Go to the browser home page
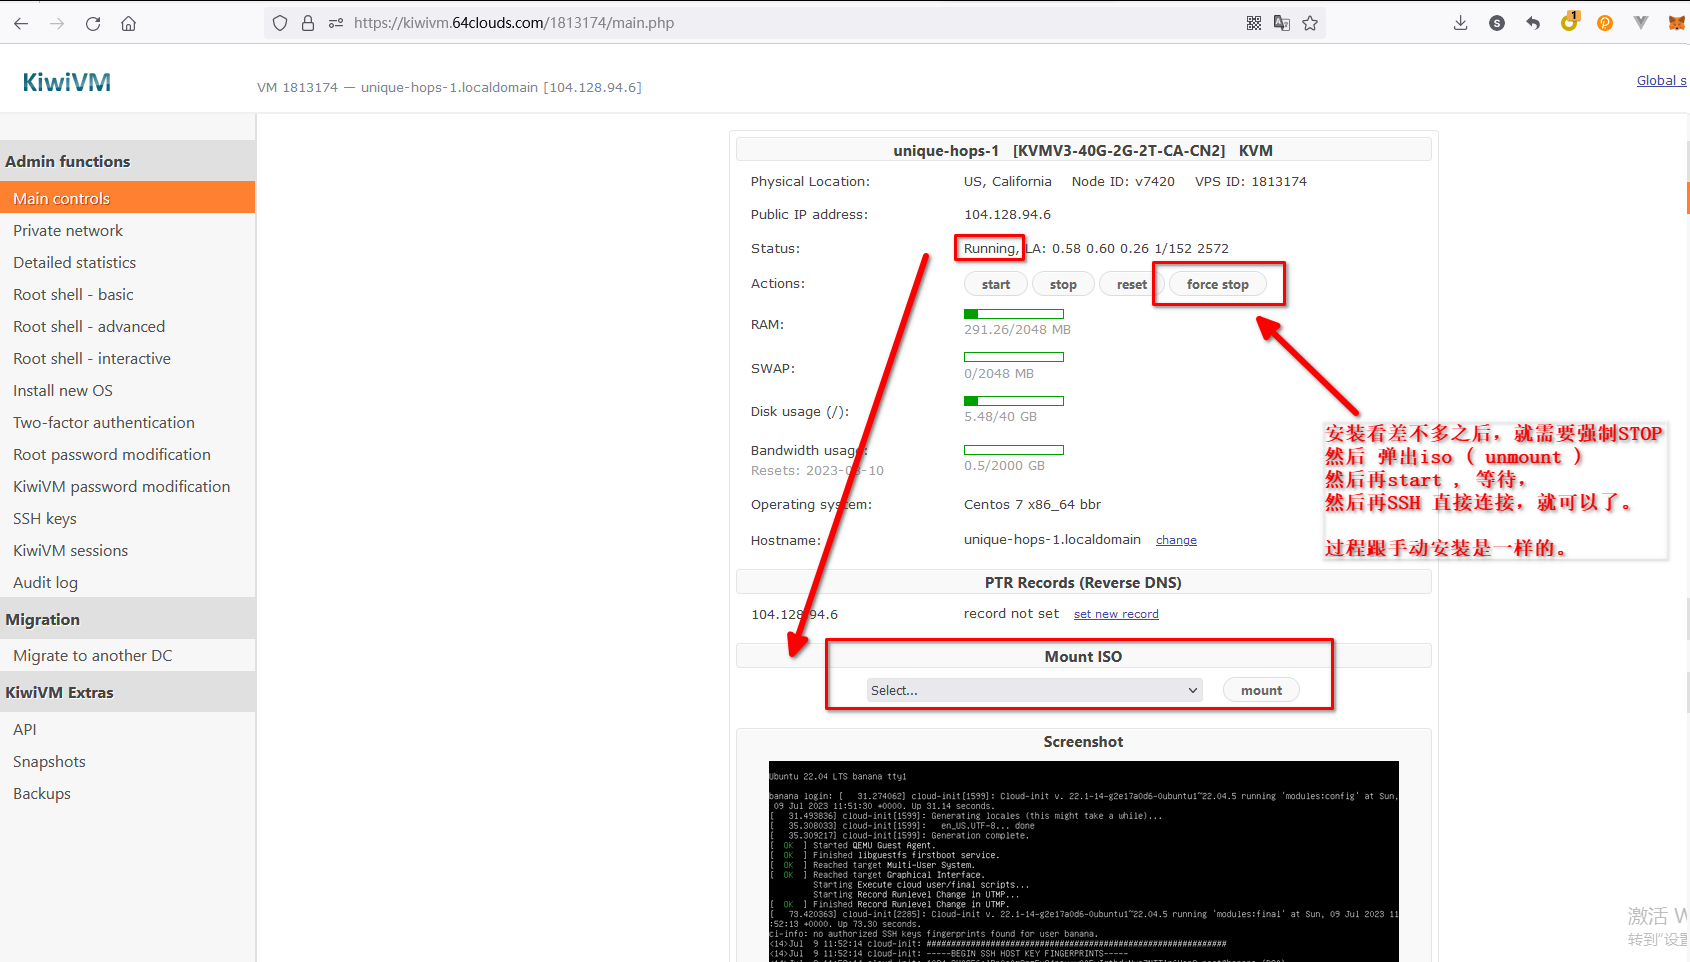 coord(129,23)
